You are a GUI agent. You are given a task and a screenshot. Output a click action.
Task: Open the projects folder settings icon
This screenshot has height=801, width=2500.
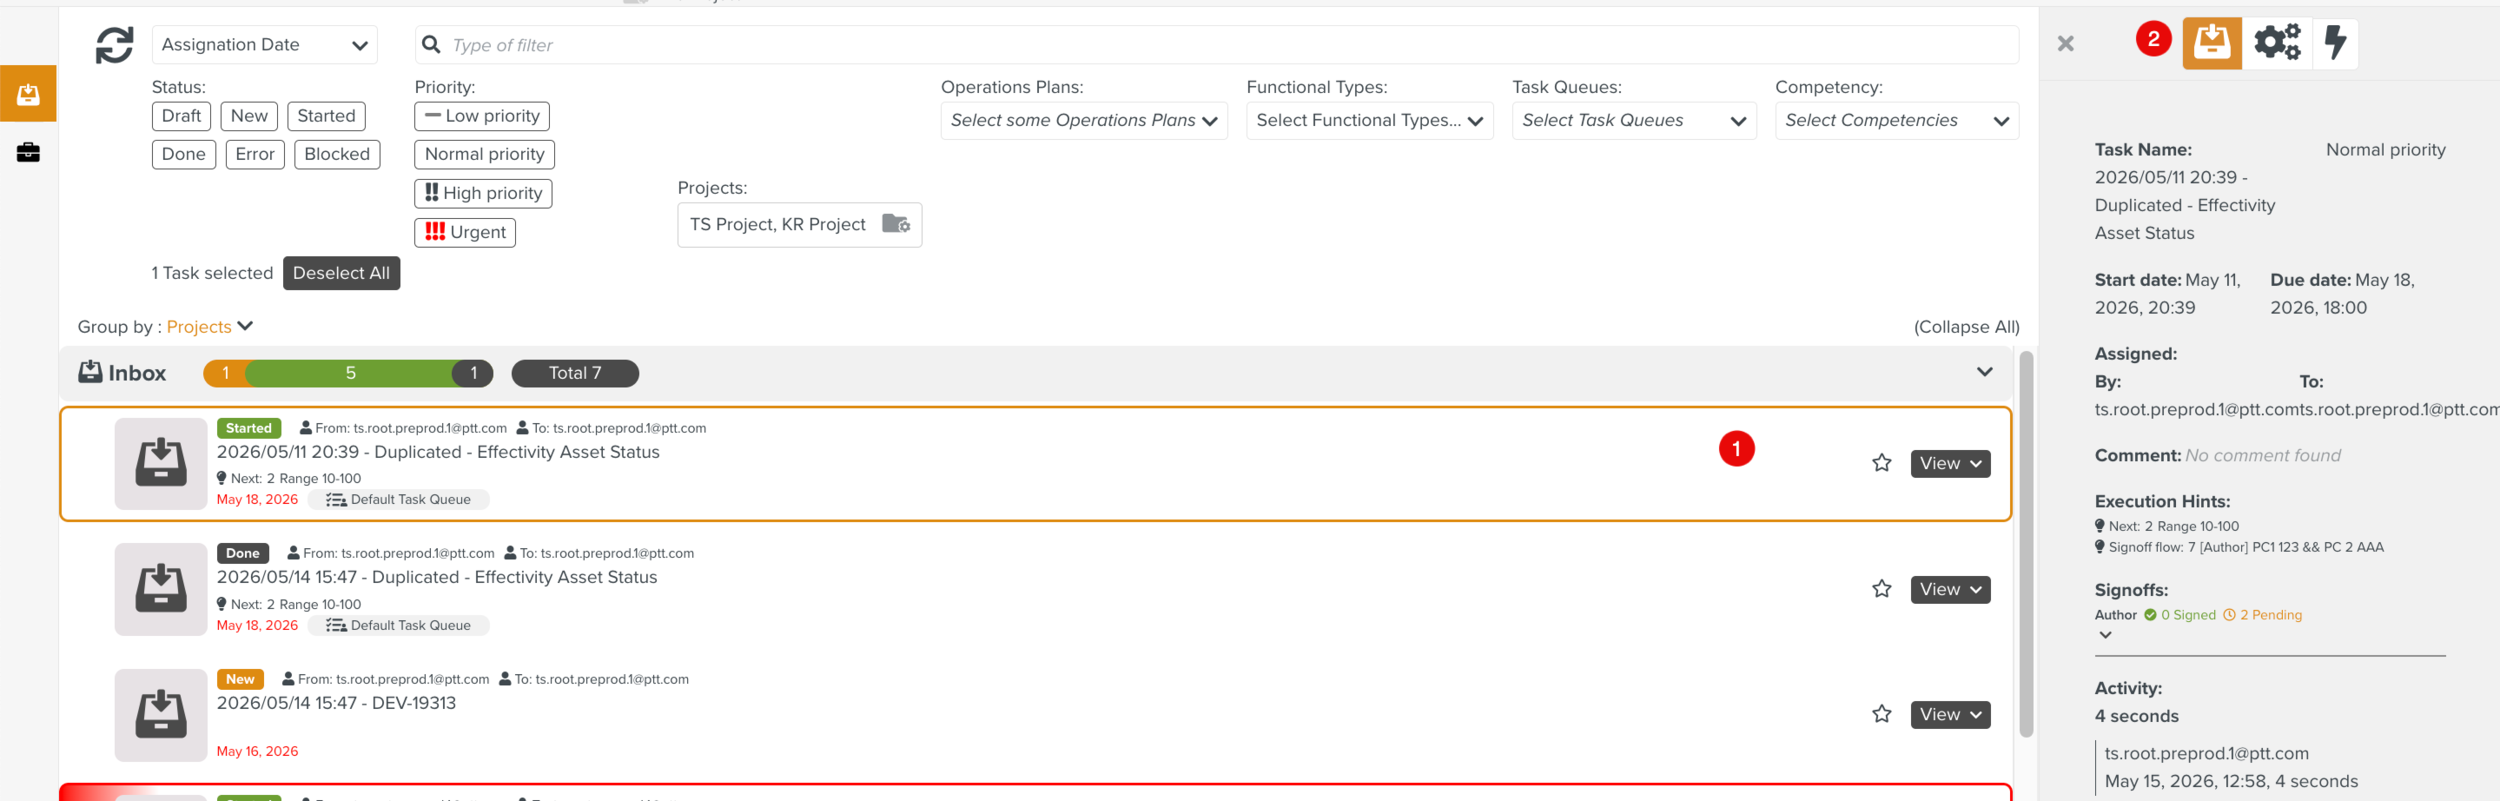pyautogui.click(x=896, y=224)
